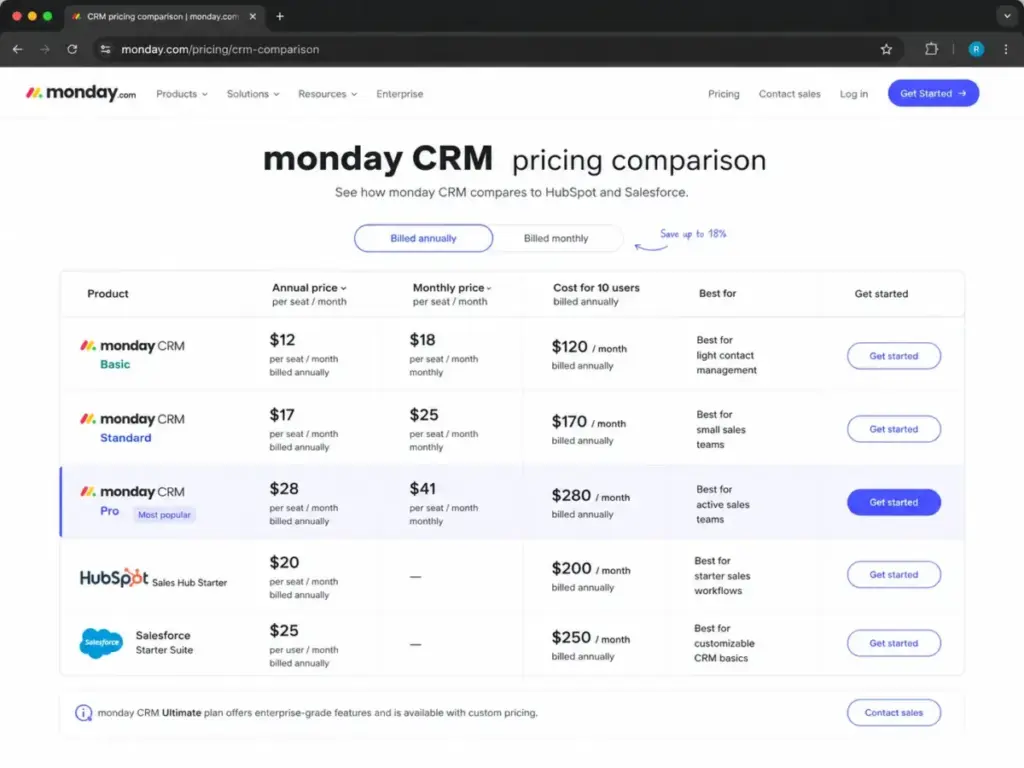Click the Basic plan label

point(115,364)
